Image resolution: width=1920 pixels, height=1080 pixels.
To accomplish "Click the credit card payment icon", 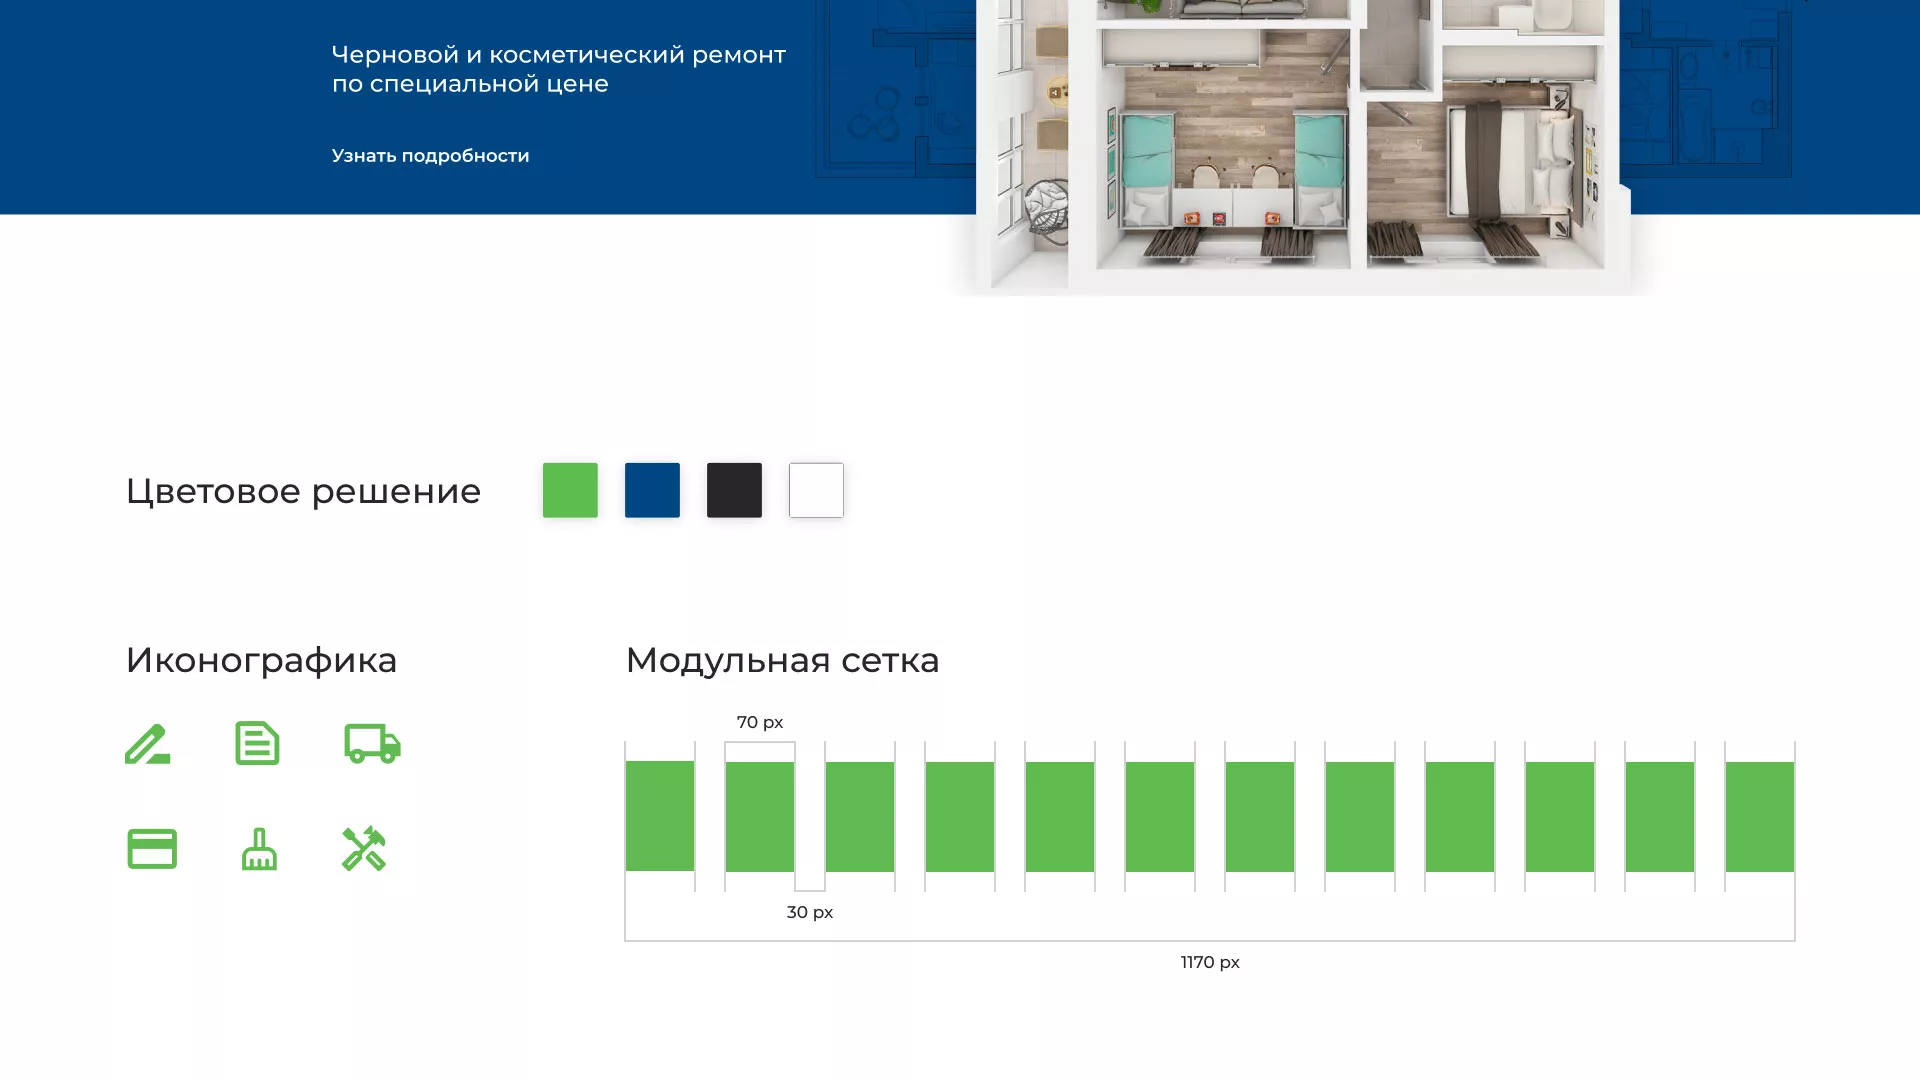I will coord(152,849).
